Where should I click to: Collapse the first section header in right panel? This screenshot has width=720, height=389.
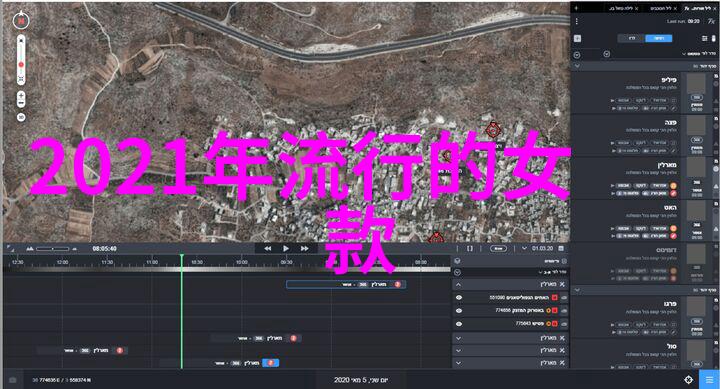click(577, 66)
